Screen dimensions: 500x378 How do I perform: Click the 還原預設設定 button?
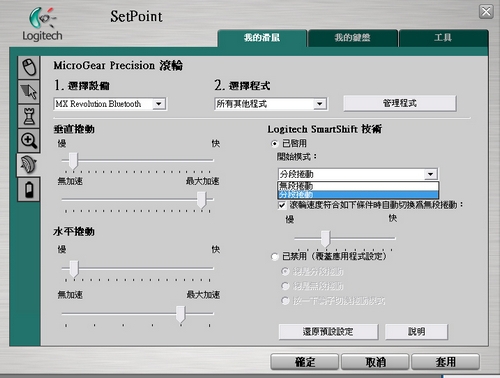[x=328, y=332]
